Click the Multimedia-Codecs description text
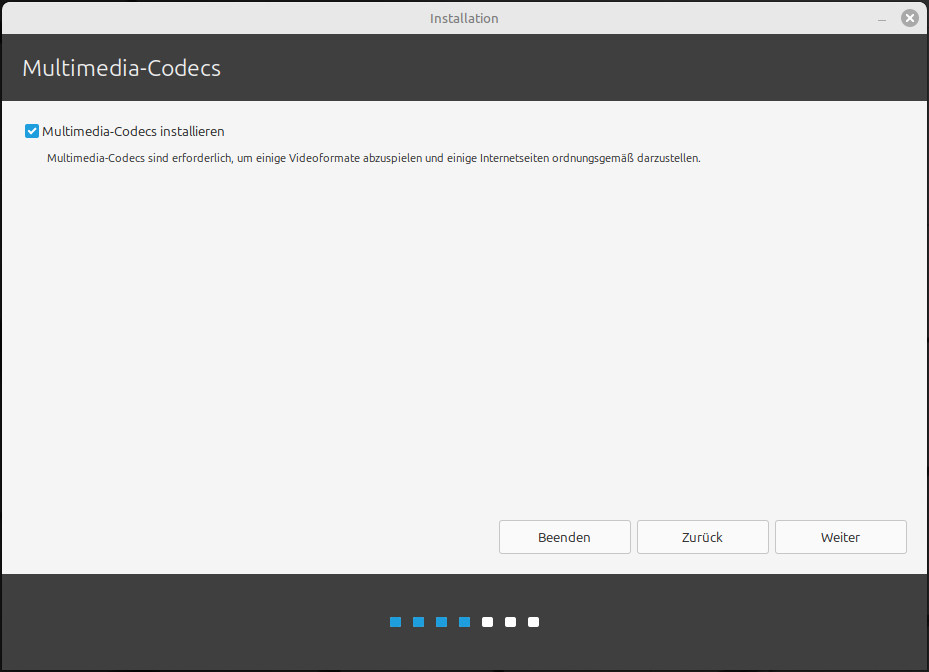Screen dimensions: 929x672 (x=373, y=158)
